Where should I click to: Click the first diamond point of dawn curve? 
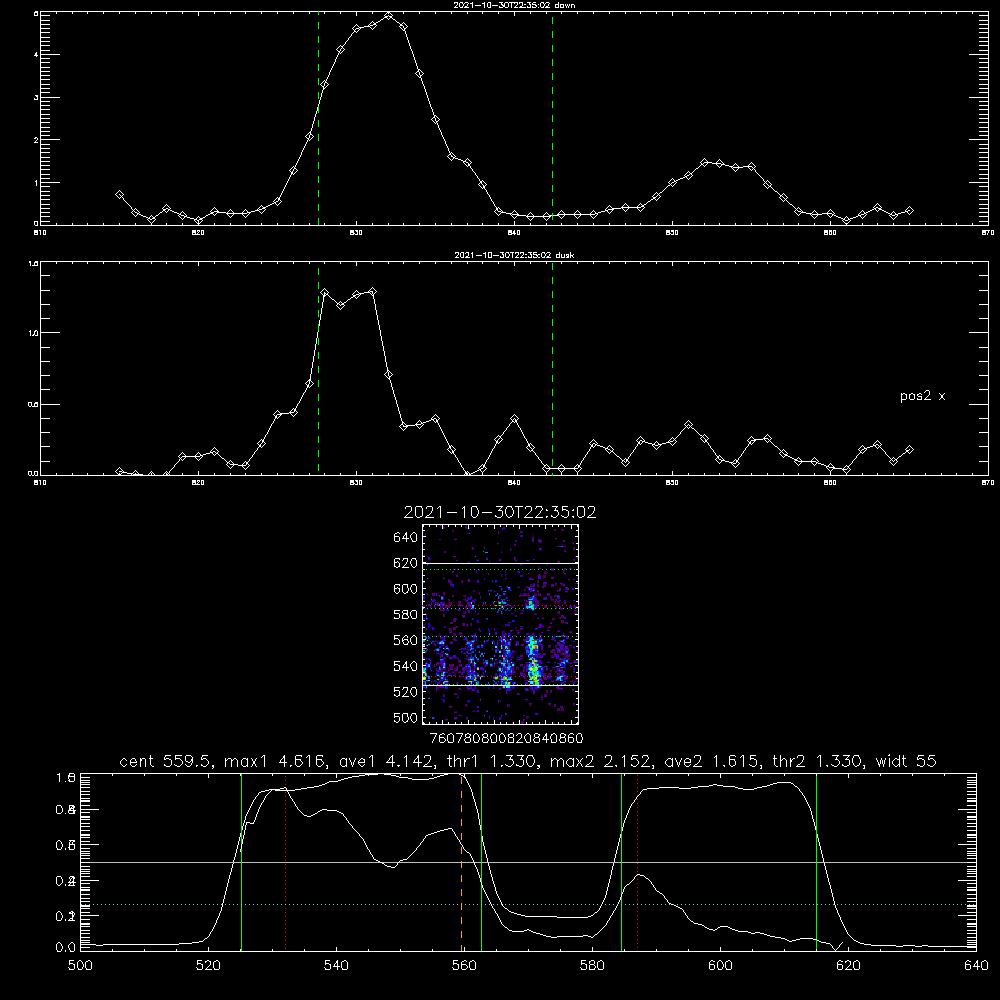point(119,195)
